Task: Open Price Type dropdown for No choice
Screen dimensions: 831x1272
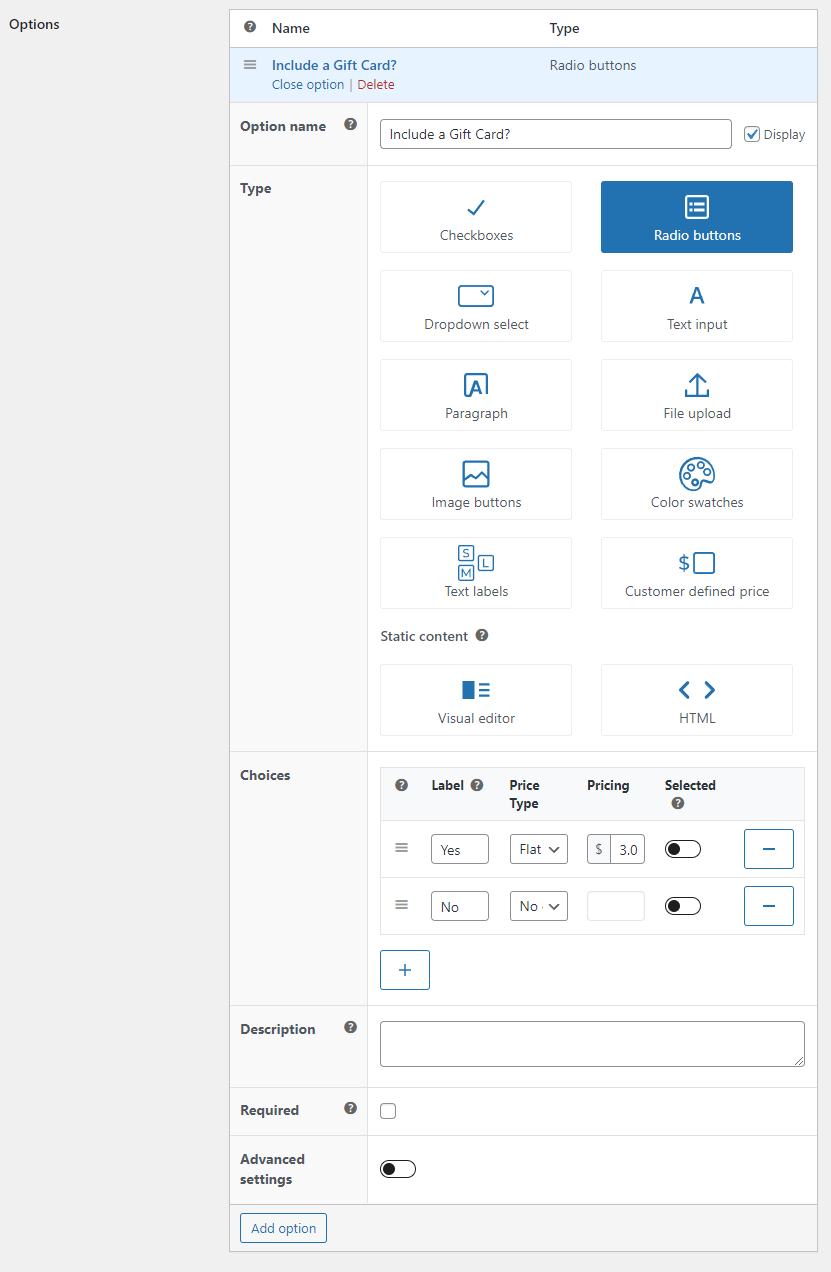Action: [x=538, y=906]
